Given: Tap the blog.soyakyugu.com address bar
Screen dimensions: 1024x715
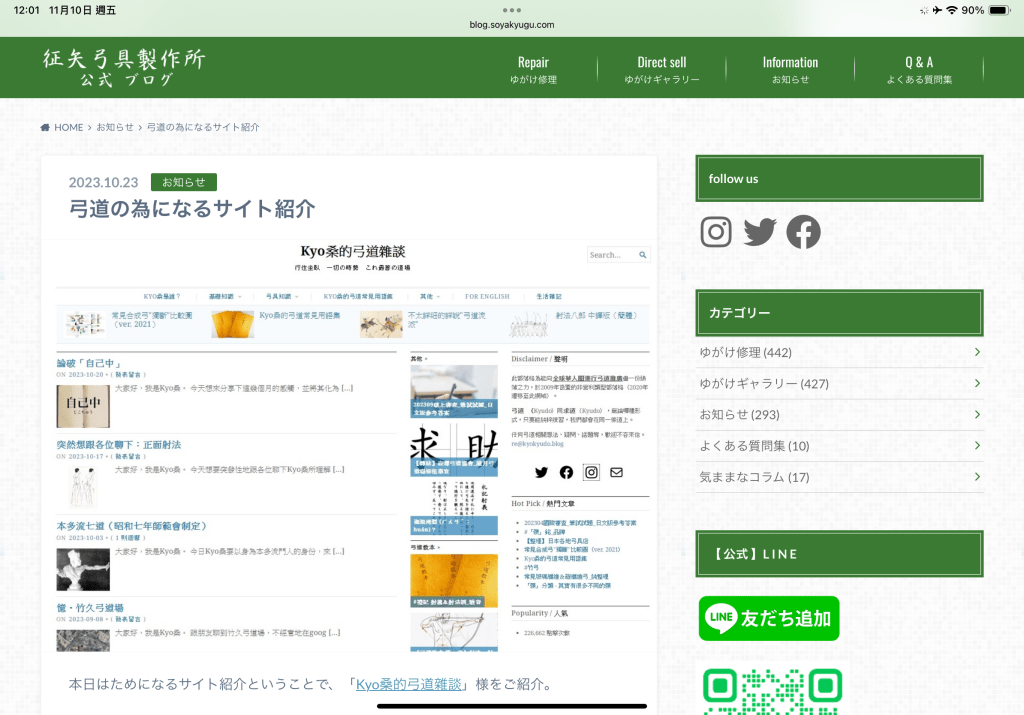Looking at the screenshot, I should click(512, 25).
